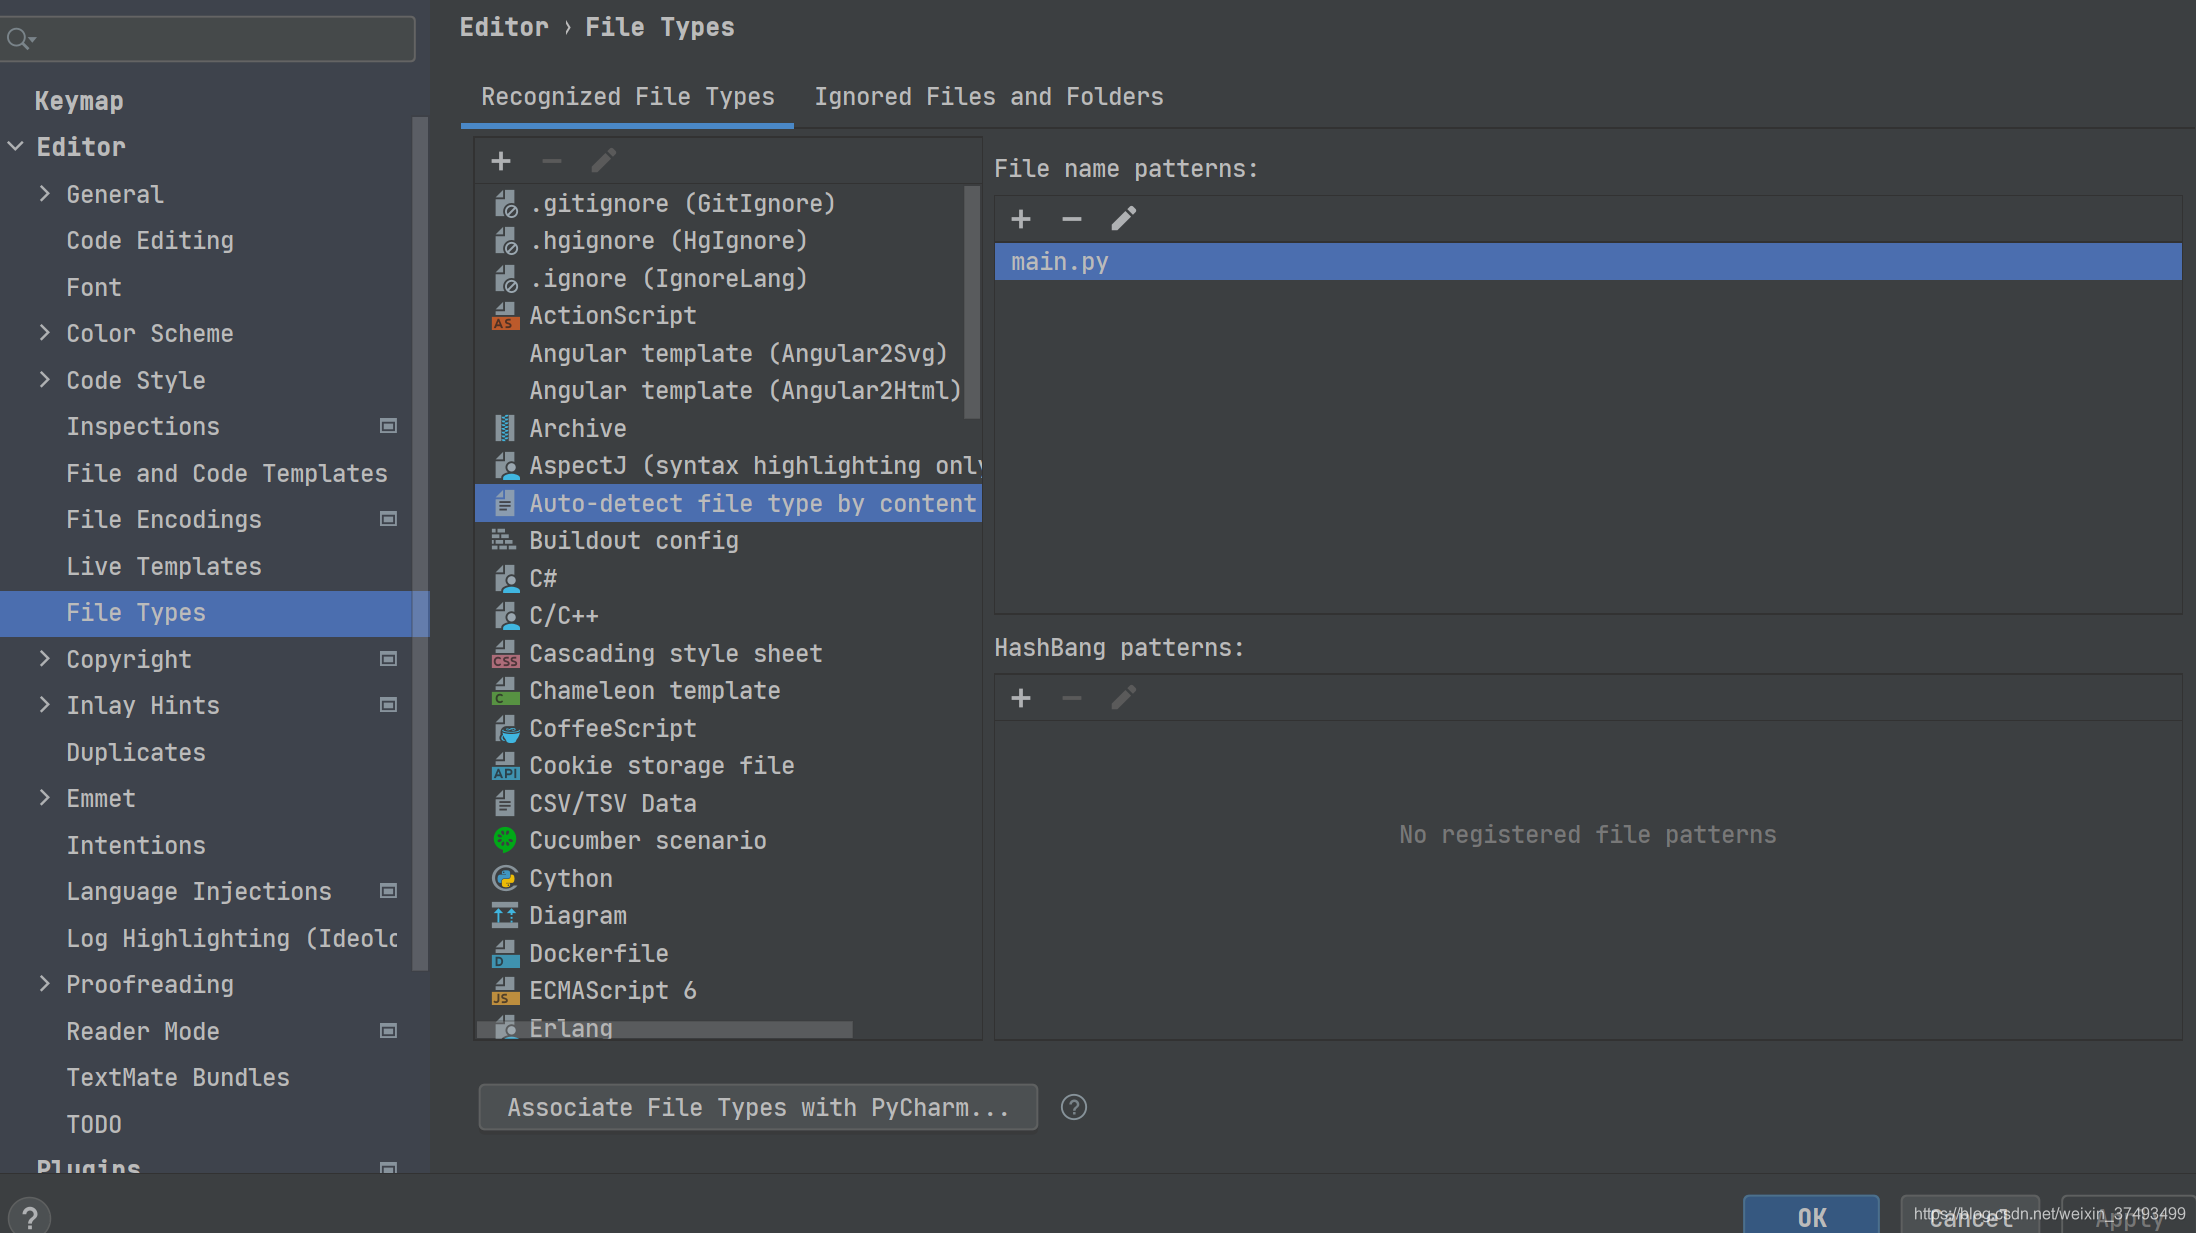2196x1233 pixels.
Task: Expand the General settings node
Action: 44,194
